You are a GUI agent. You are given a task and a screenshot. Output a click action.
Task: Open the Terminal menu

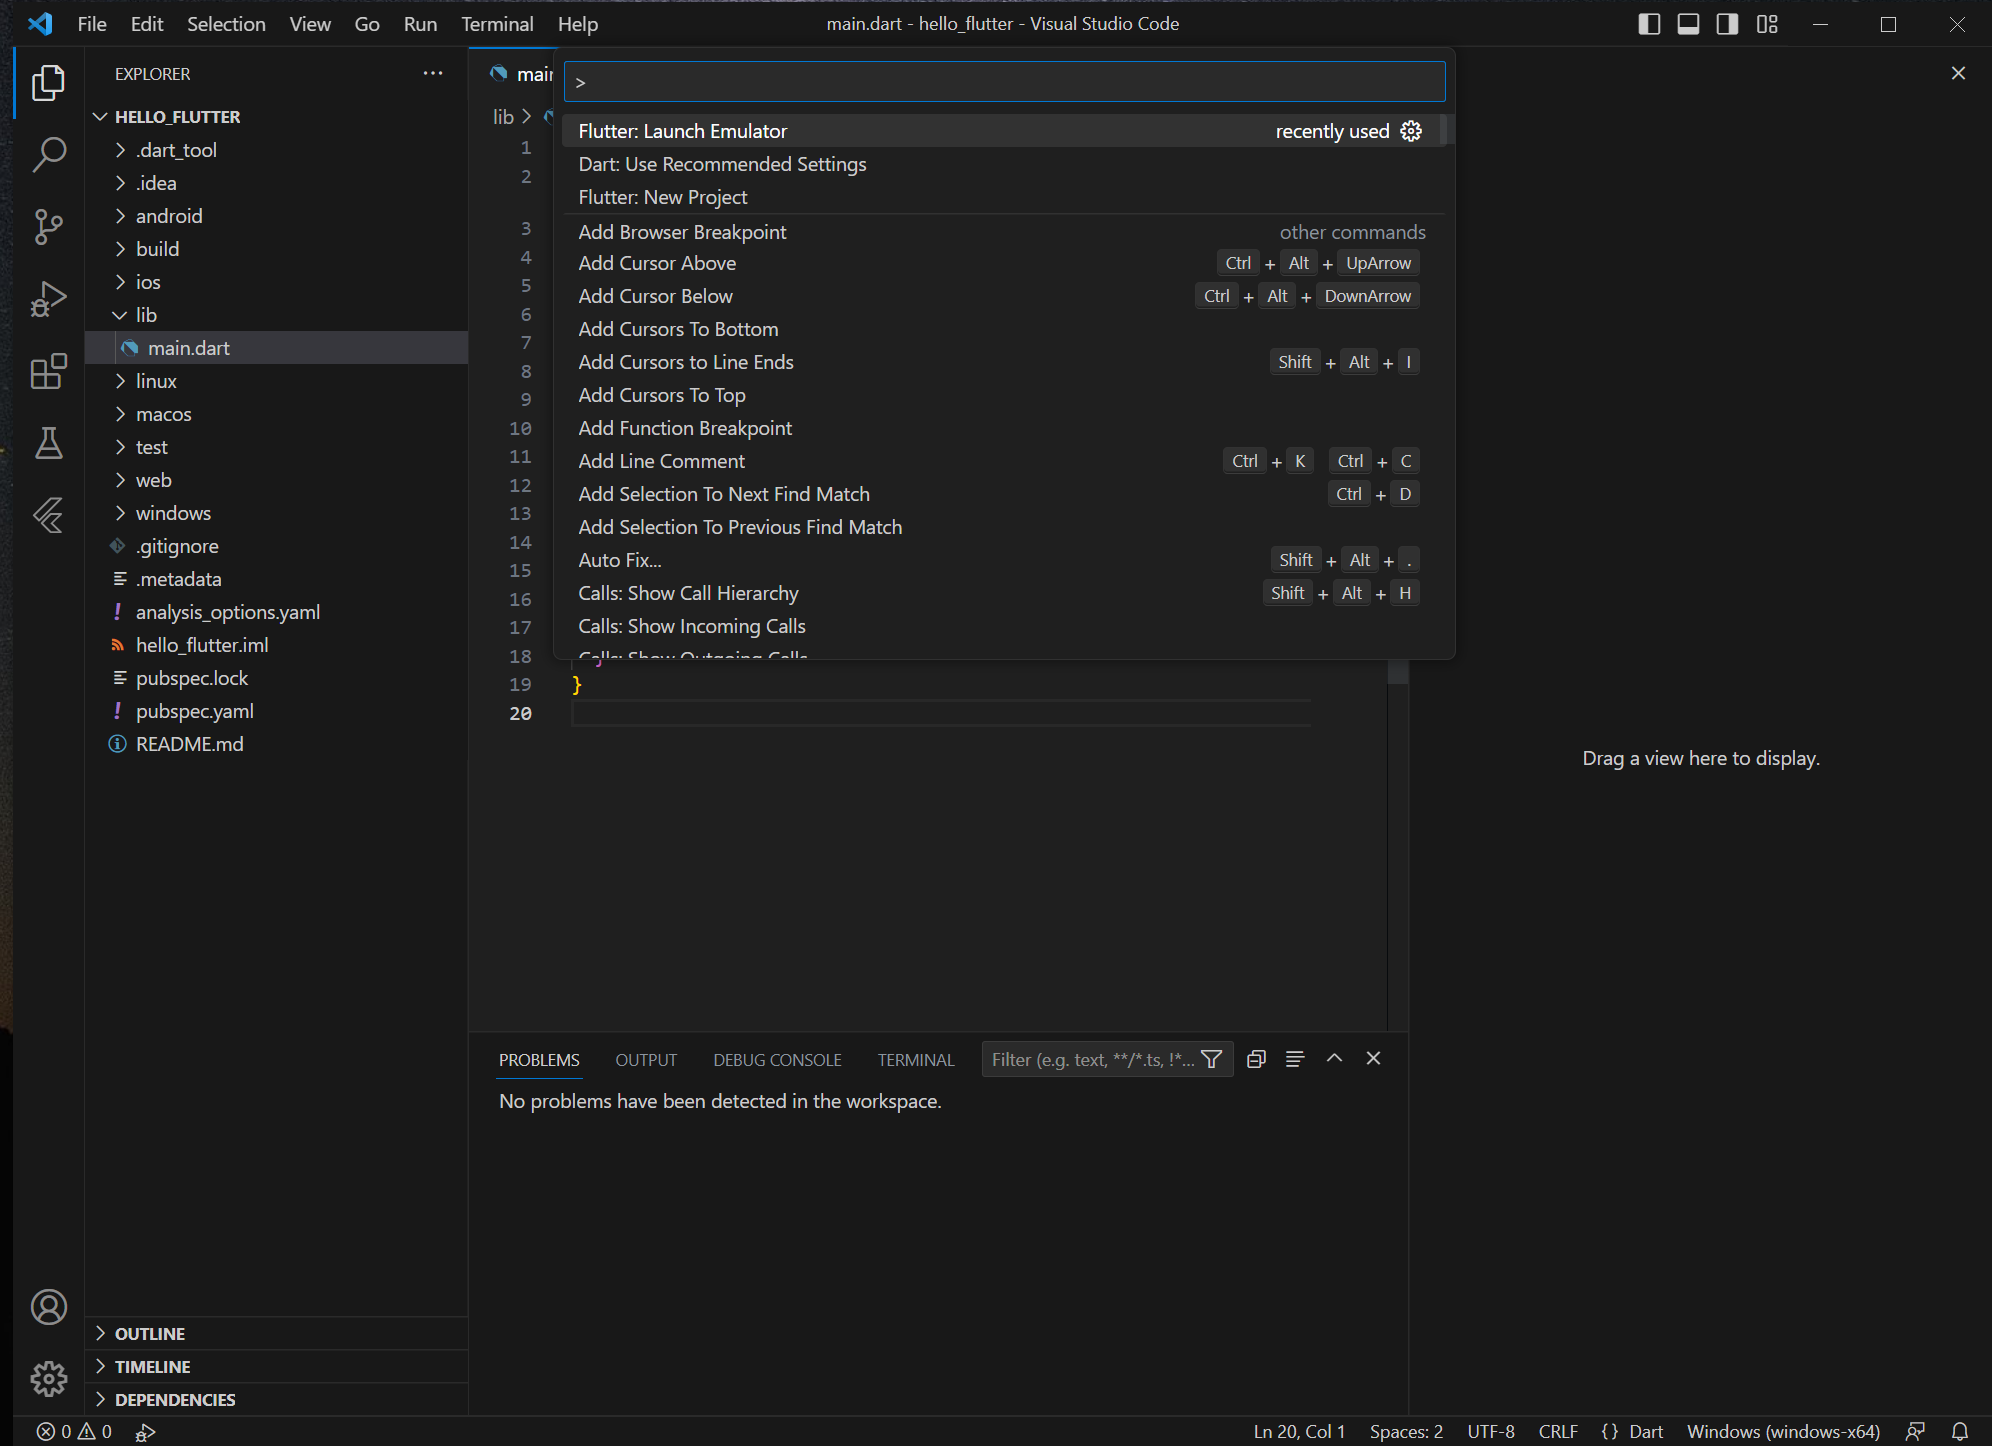tap(497, 24)
